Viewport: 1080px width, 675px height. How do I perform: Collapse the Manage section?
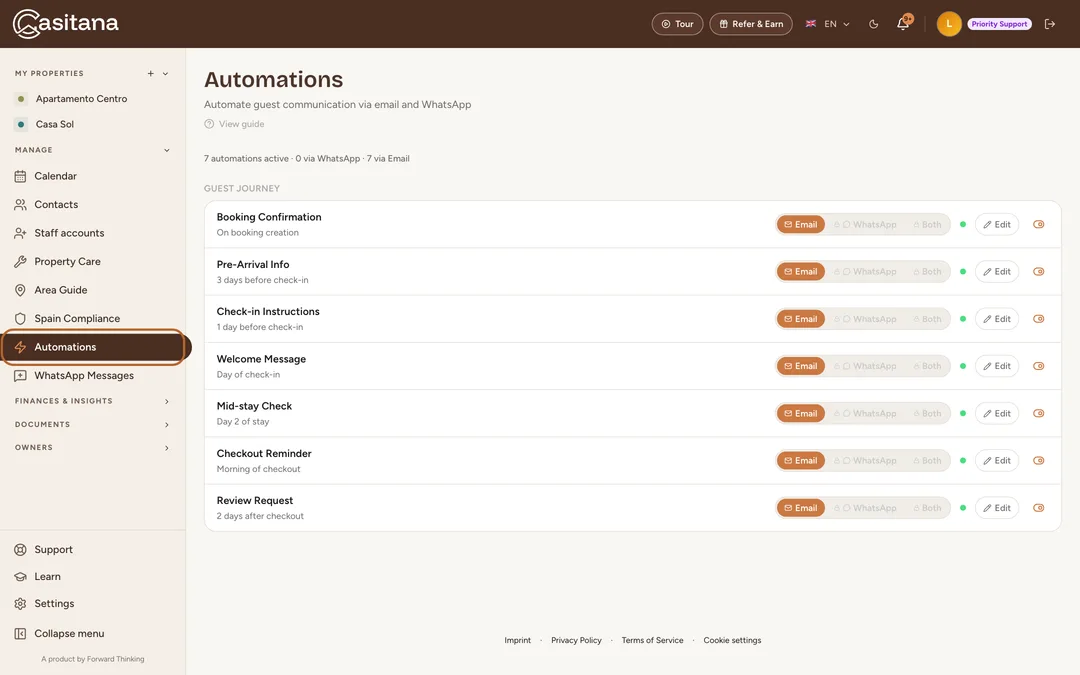pos(166,150)
